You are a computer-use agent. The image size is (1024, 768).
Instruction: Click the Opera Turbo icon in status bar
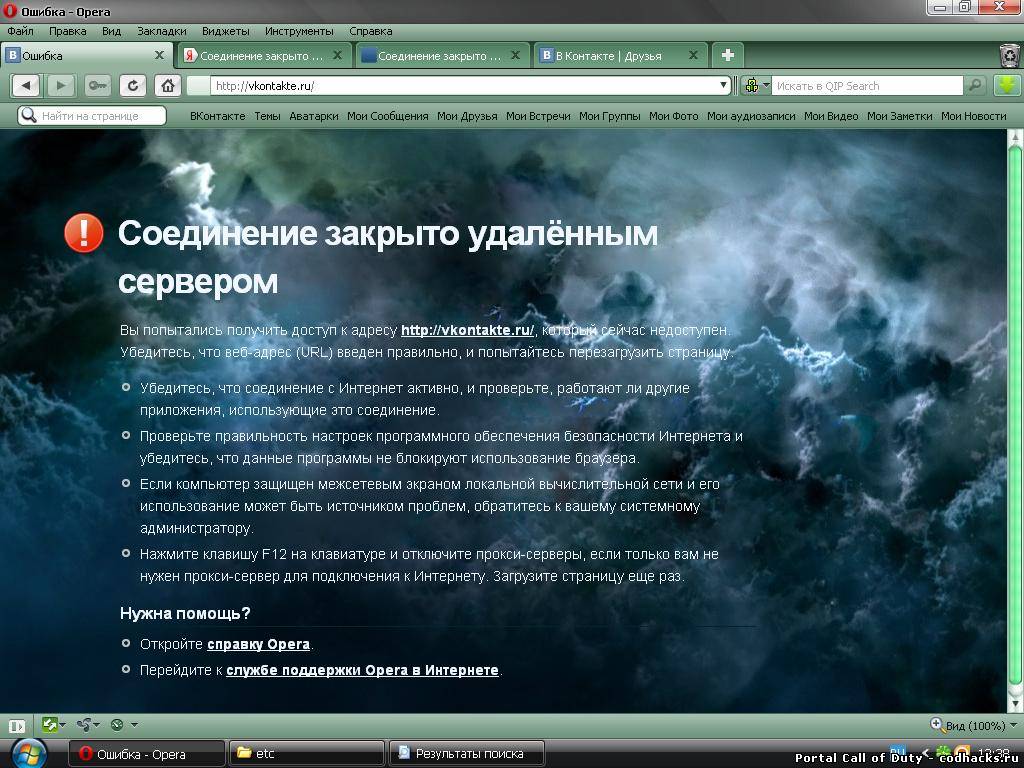click(118, 724)
